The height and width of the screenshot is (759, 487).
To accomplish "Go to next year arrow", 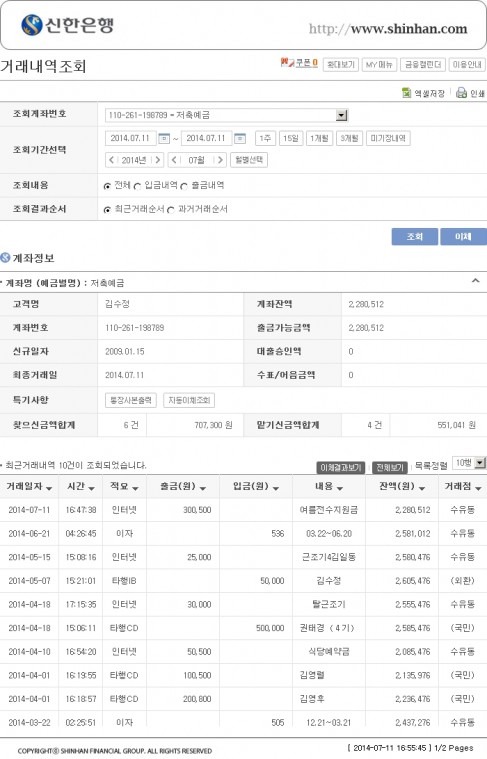I will click(157, 160).
